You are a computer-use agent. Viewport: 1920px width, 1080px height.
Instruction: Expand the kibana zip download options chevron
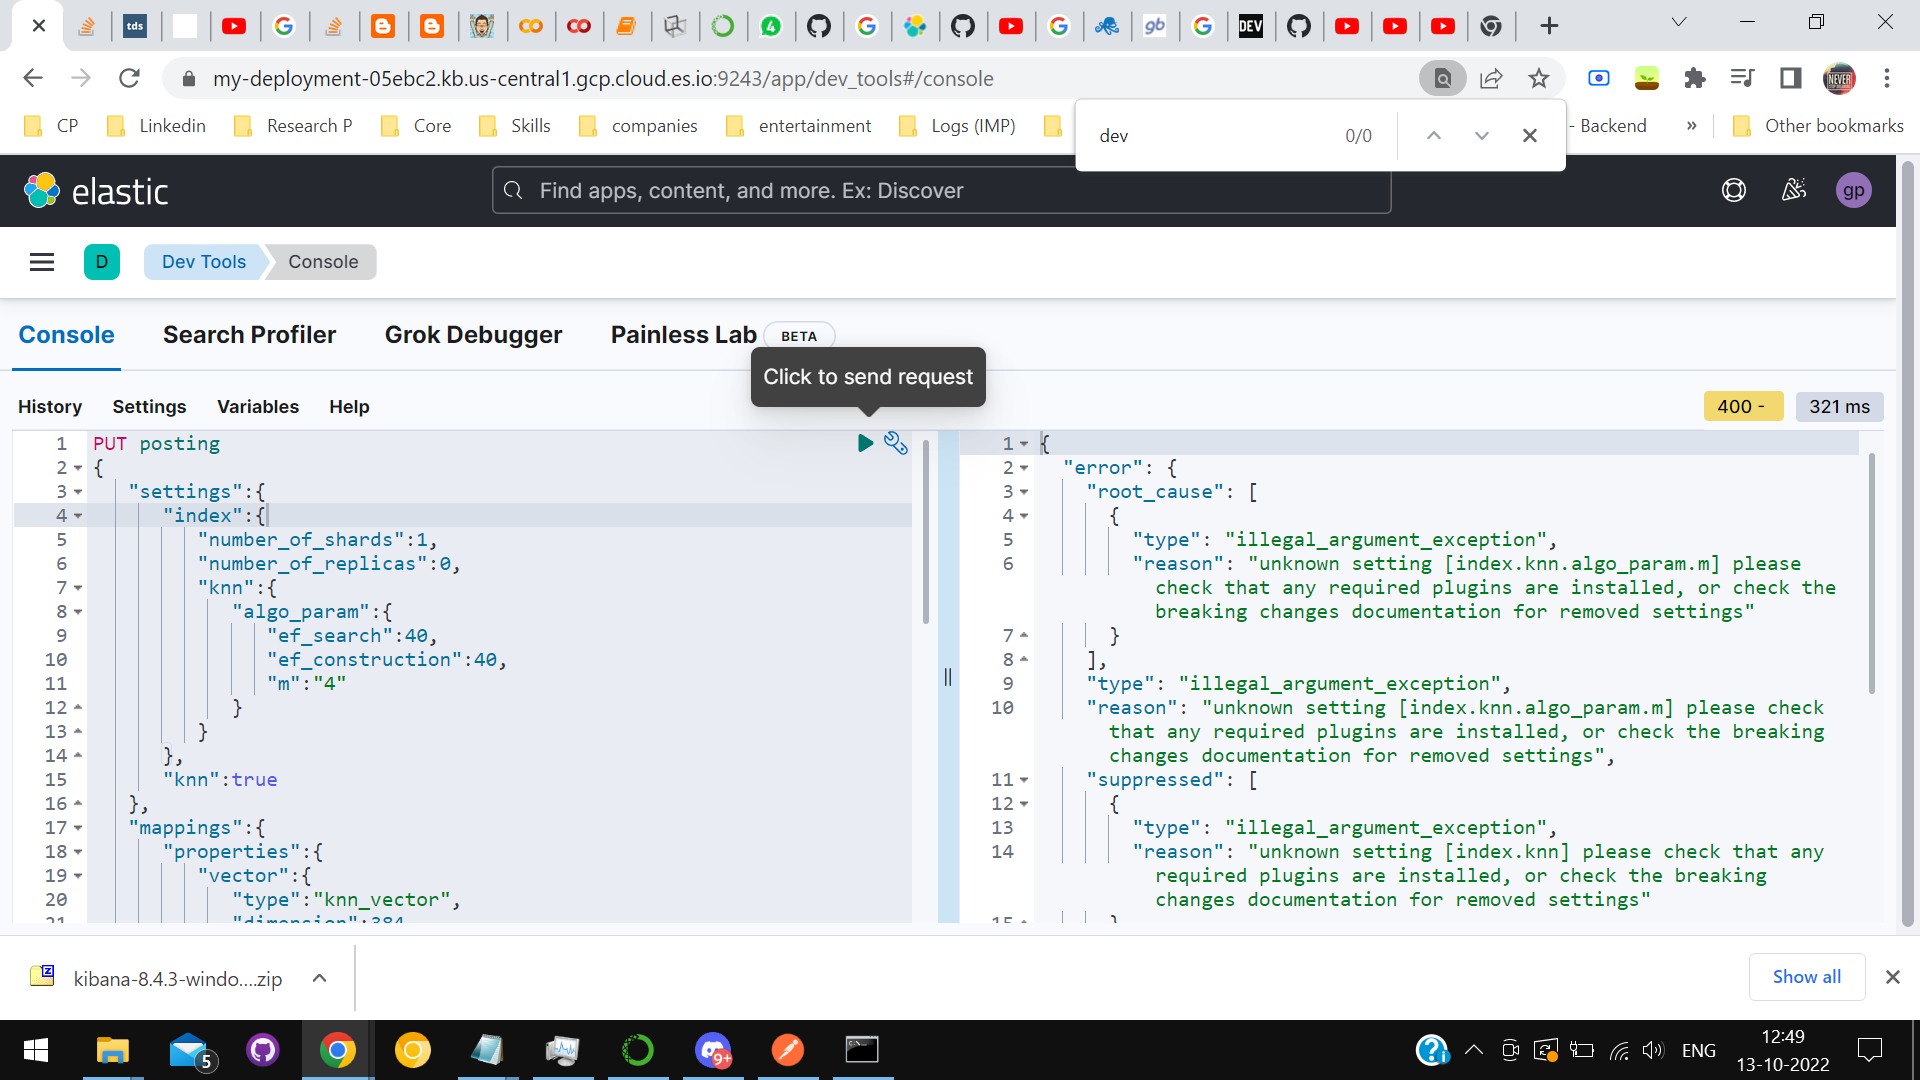(320, 978)
